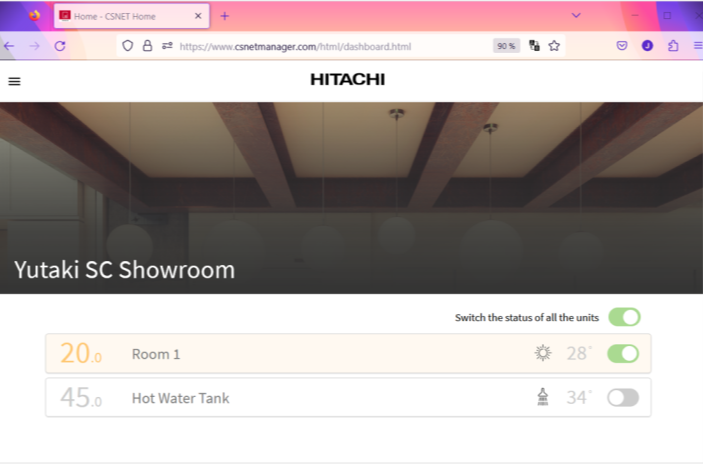Click the HITACHI logo
Image resolution: width=703 pixels, height=464 pixels.
(347, 80)
